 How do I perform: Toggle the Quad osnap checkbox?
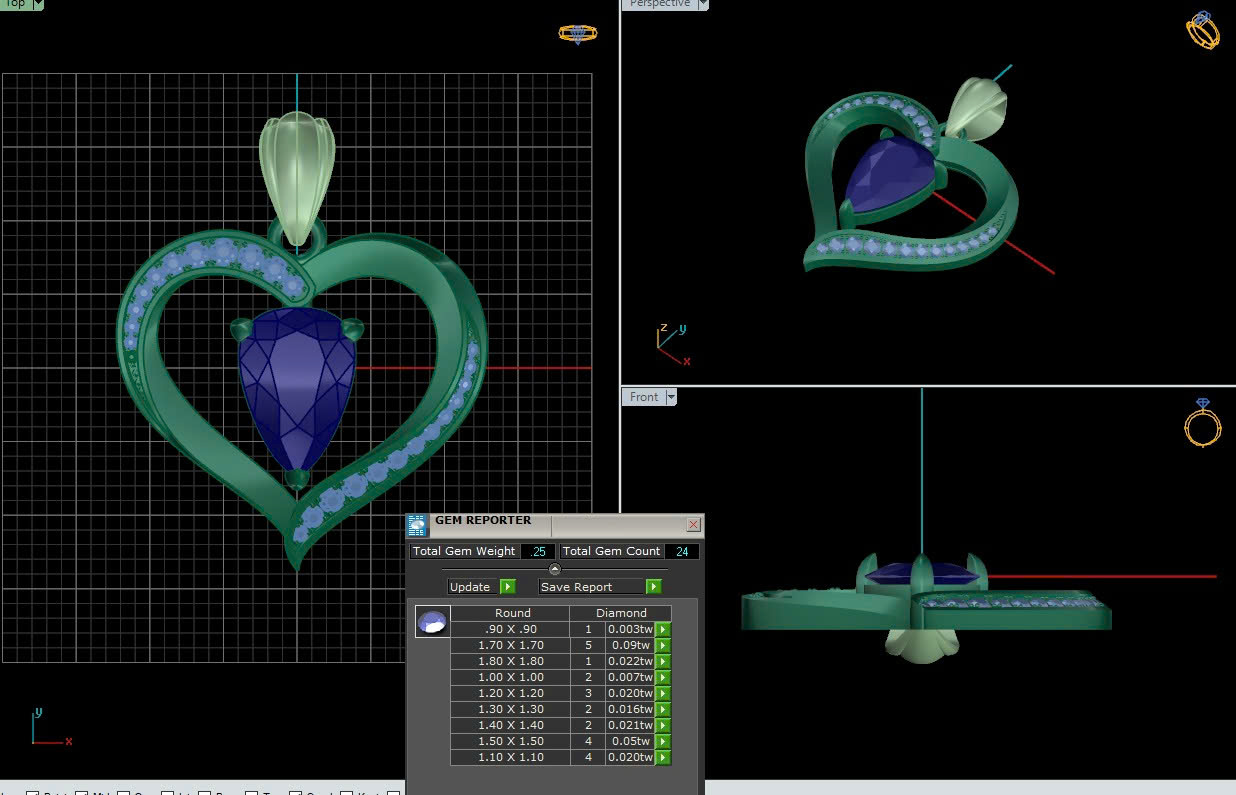coord(296,794)
